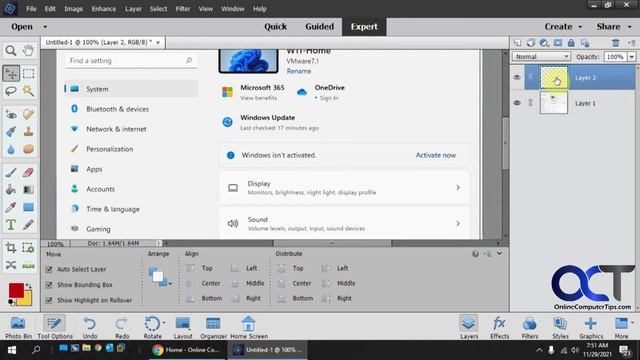Hide Layer 1 with eye icon
The image size is (640, 360).
coord(517,103)
